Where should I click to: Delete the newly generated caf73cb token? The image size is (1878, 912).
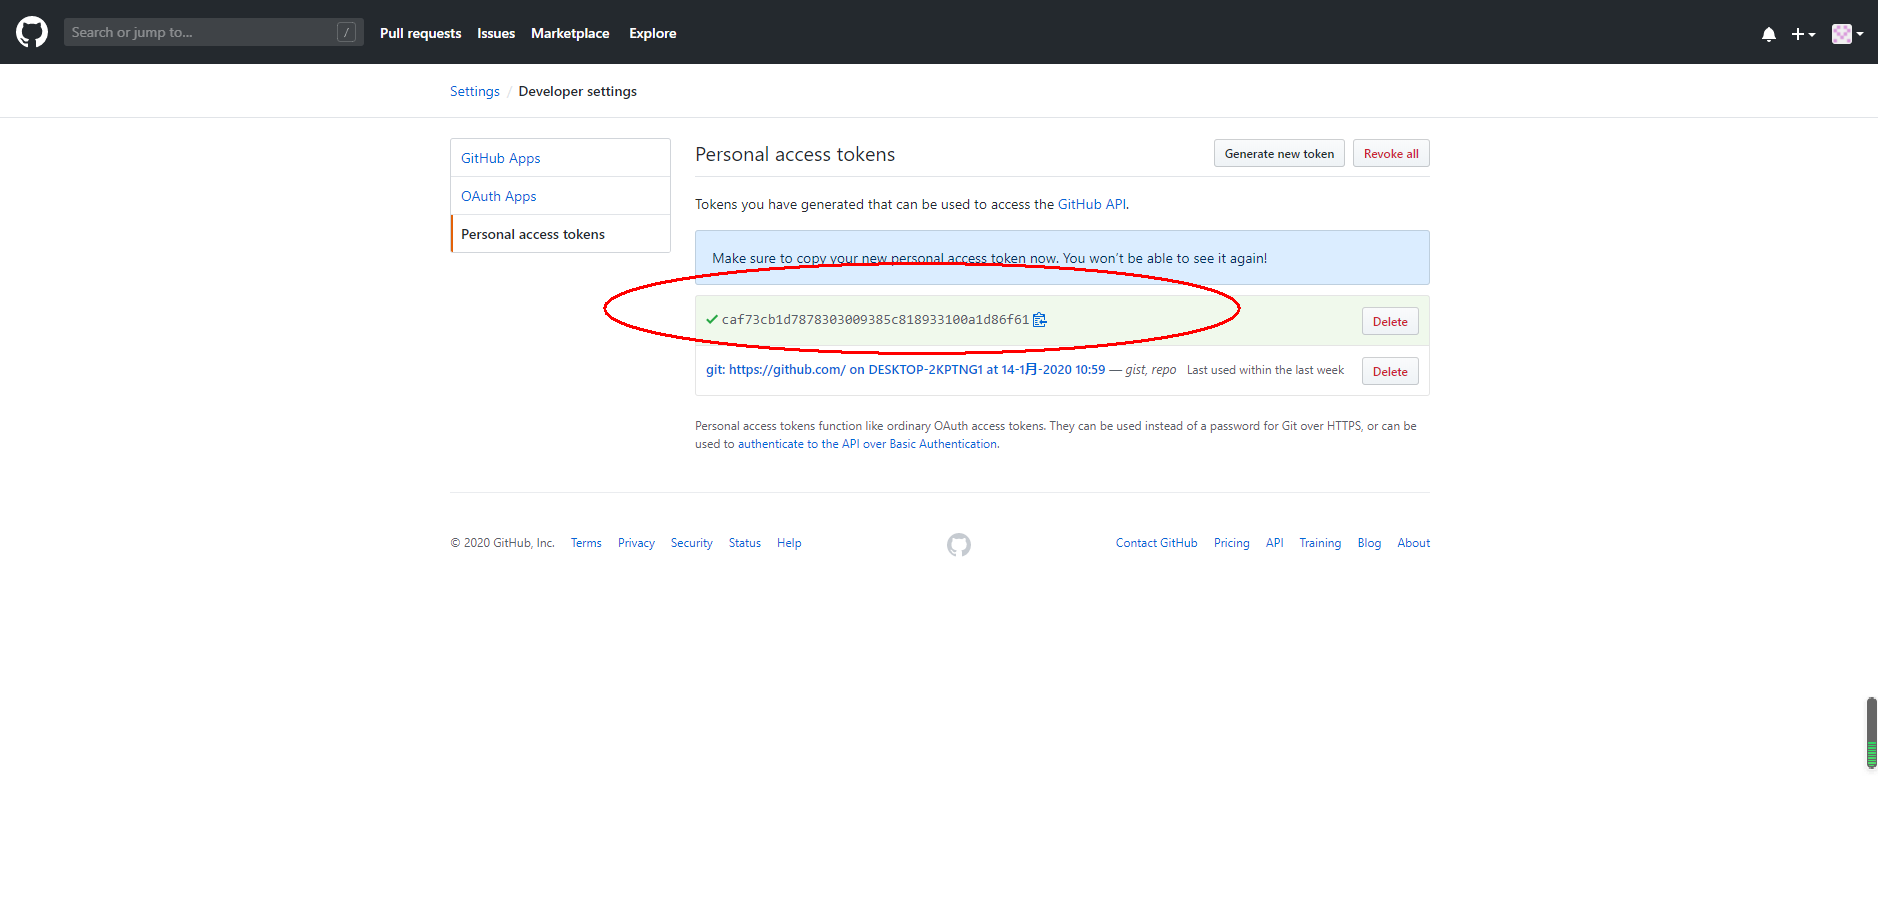[1390, 321]
